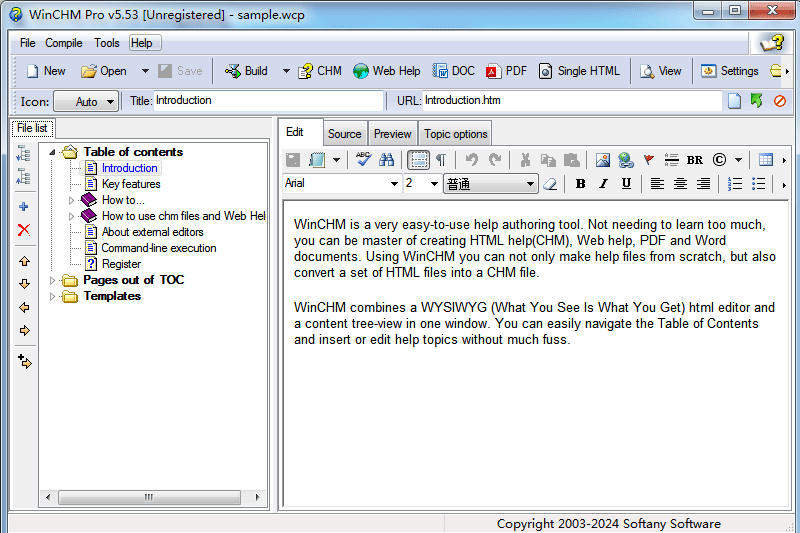Viewport: 800px width, 533px height.
Task: Expand the Templates folder
Action: 52,296
